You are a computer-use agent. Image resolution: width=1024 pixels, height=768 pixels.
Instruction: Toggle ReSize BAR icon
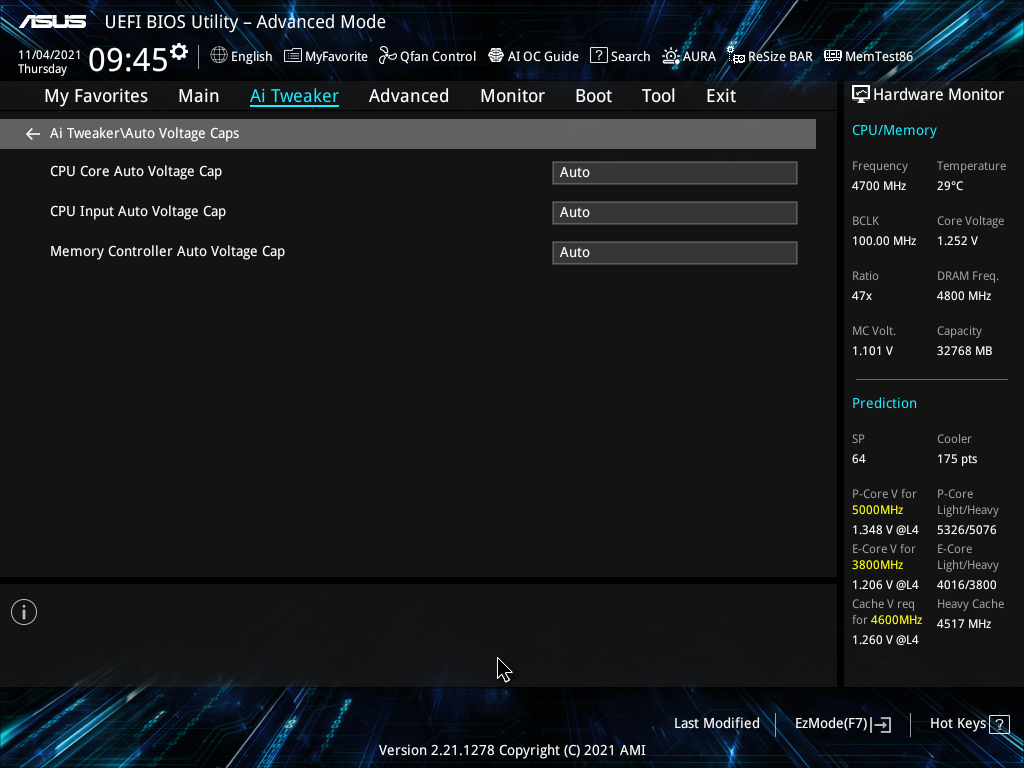(x=736, y=56)
